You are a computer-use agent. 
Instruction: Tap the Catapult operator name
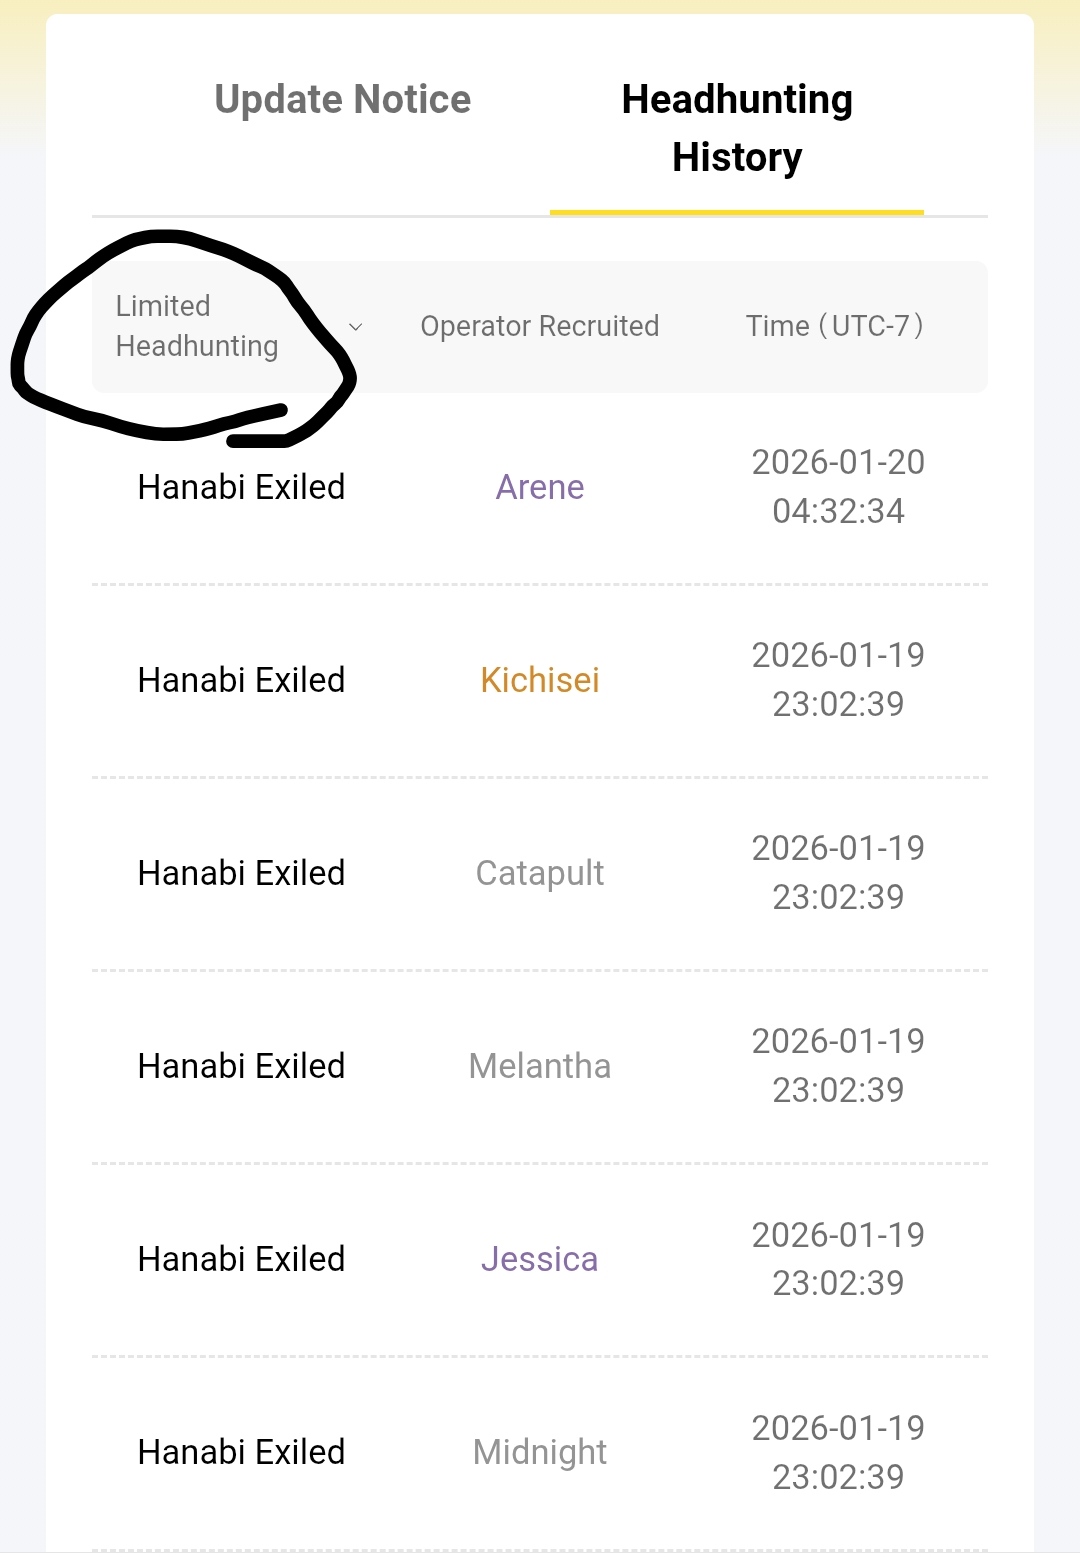[540, 873]
